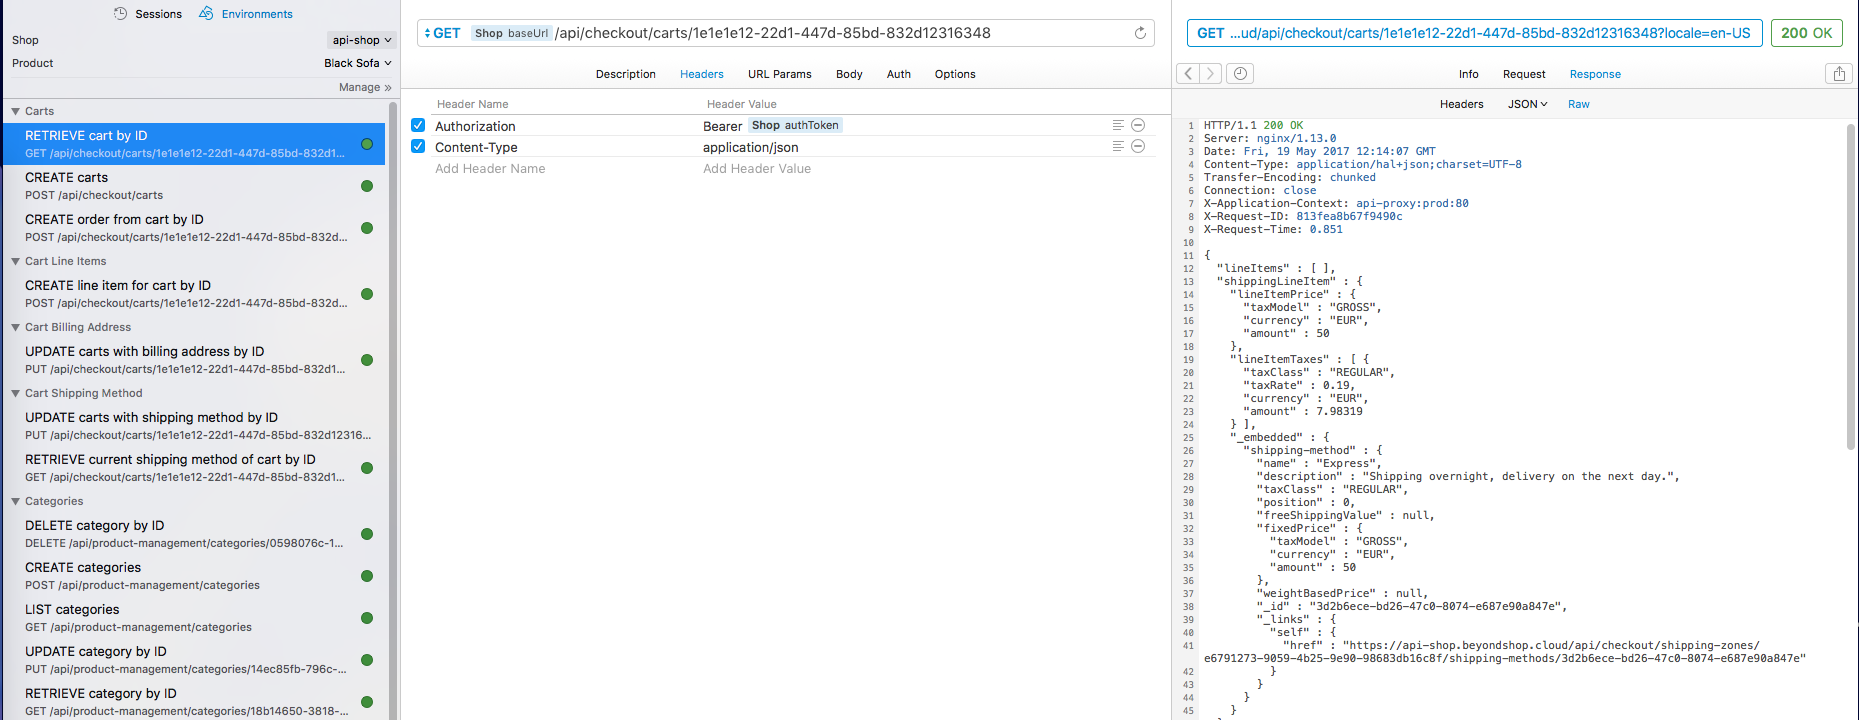
Task: Open the response history clock icon
Action: click(x=1240, y=73)
